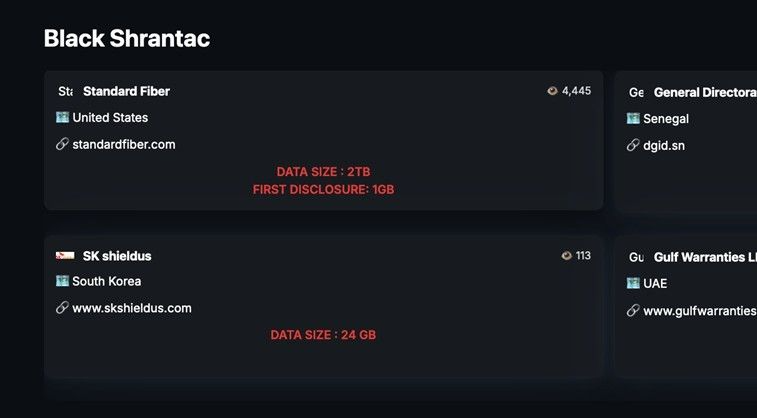Viewport: 757px width, 418px height.
Task: Open the www.gulfwarranties link
Action: [x=699, y=311]
